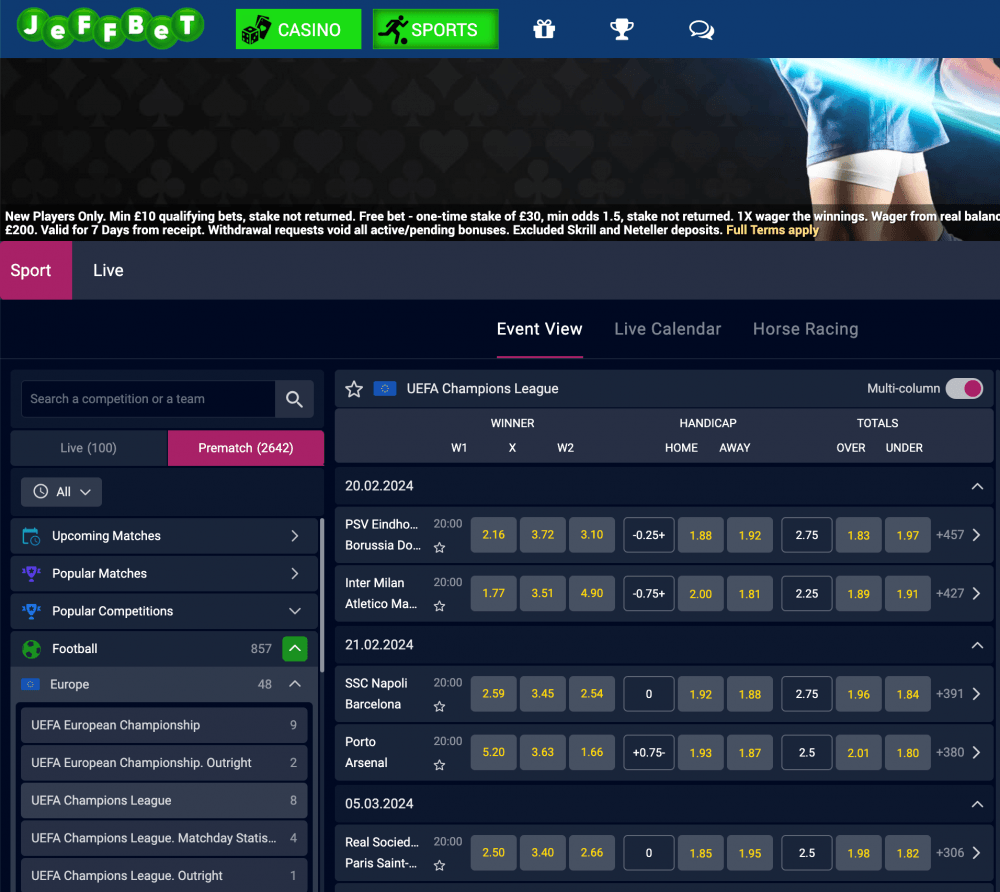Click the JeffBet logo
This screenshot has width=1000, height=892.
coord(110,28)
